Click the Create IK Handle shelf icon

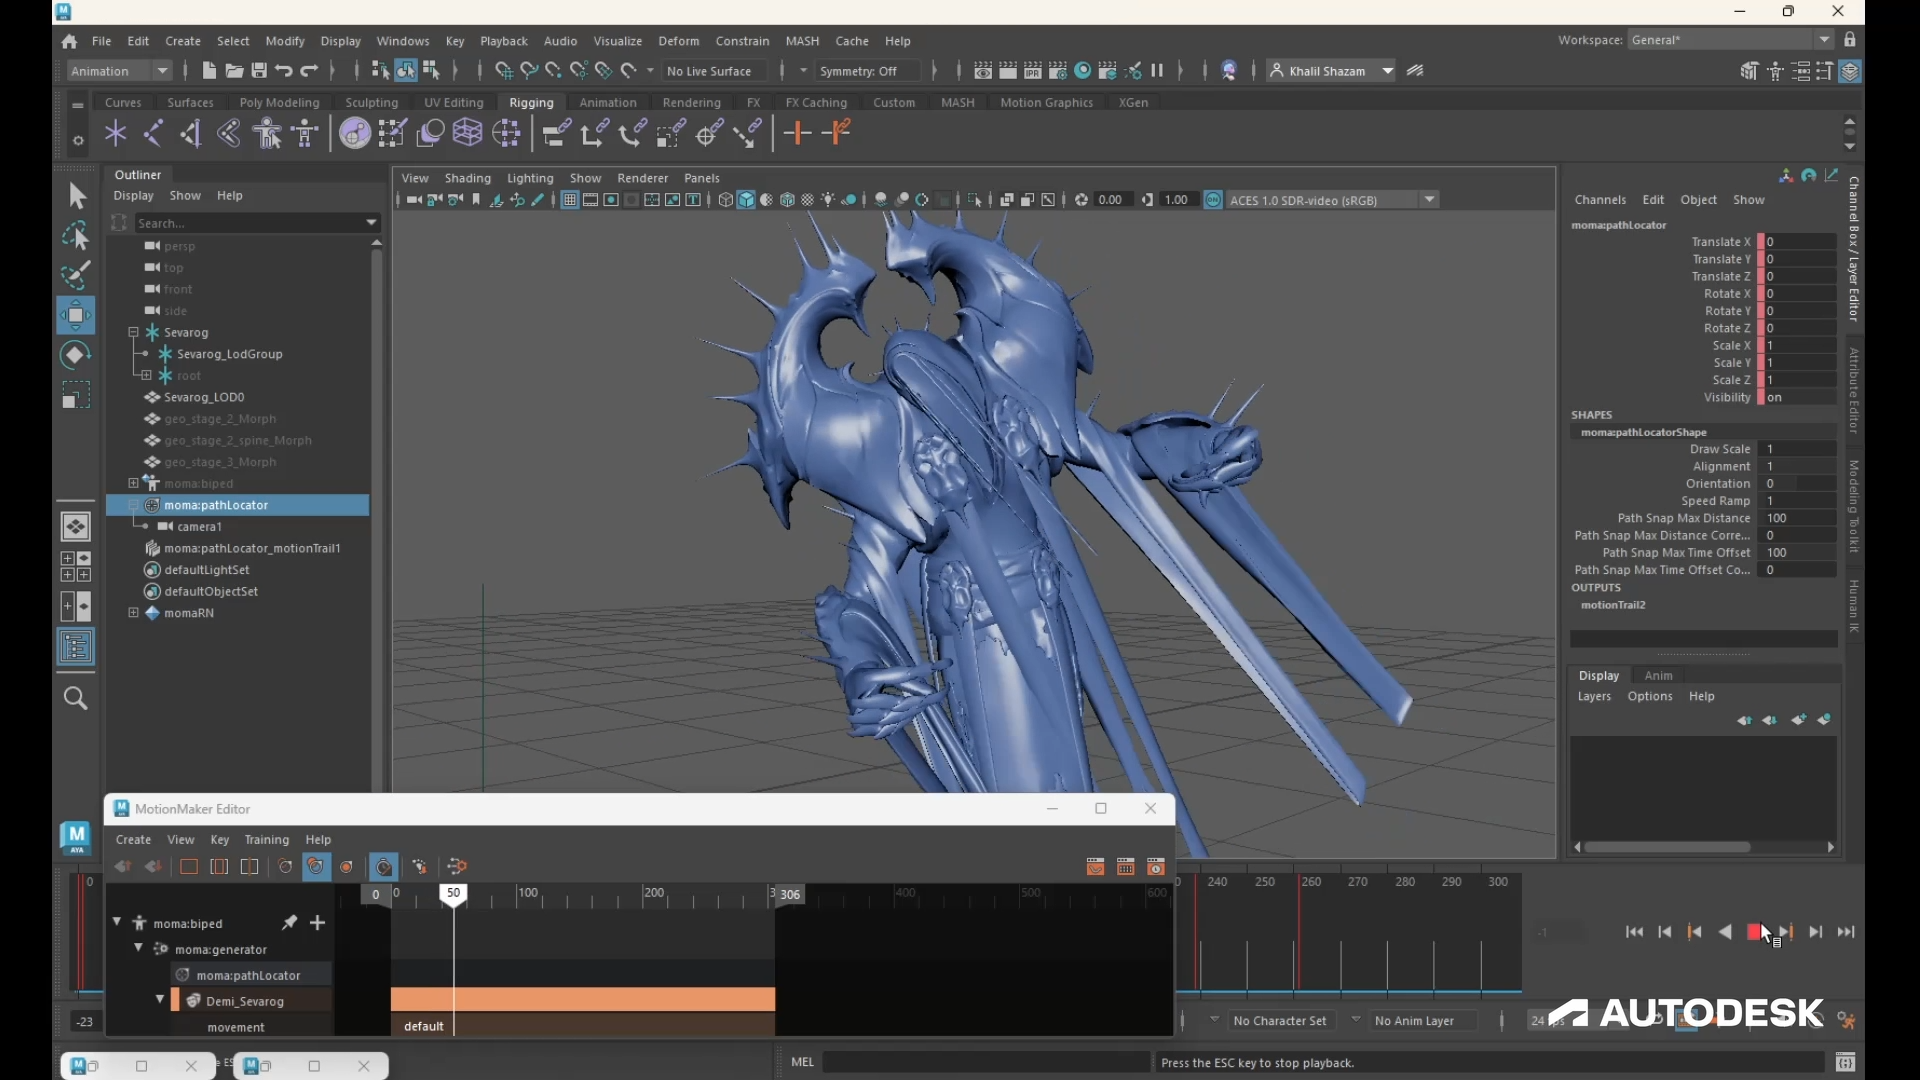(191, 133)
